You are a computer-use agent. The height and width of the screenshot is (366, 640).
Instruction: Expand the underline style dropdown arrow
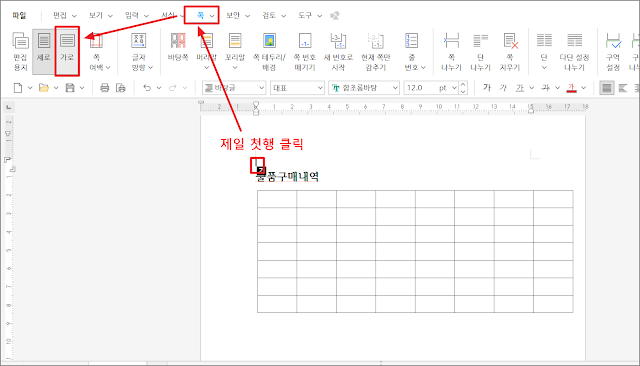[531, 88]
